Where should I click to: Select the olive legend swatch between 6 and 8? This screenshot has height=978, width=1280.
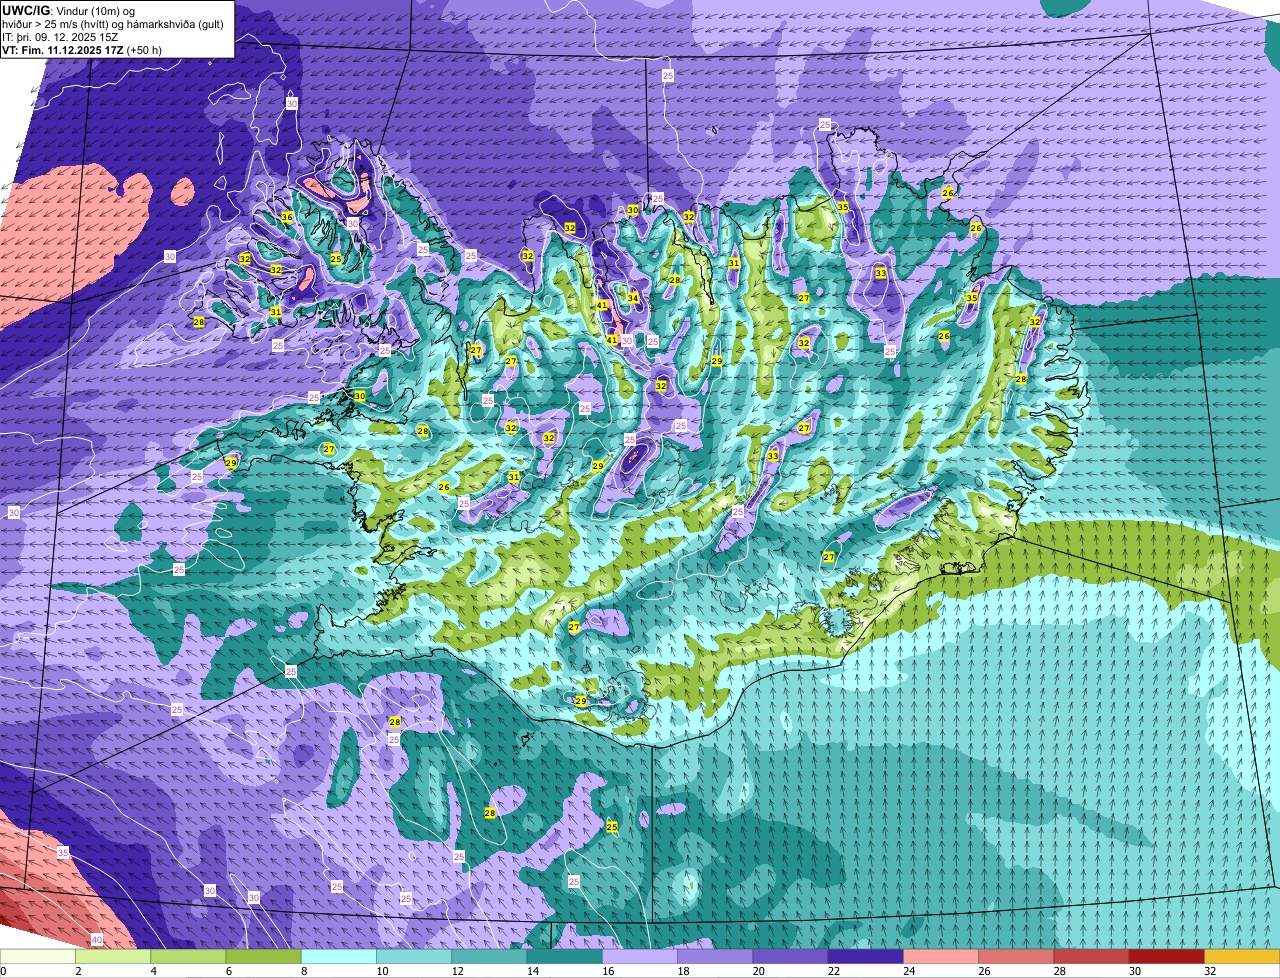pos(263,957)
